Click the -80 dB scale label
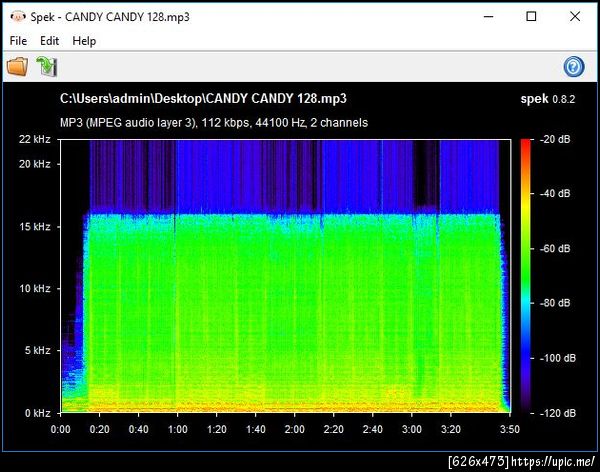Screen dimensions: 600x472 tap(555, 303)
